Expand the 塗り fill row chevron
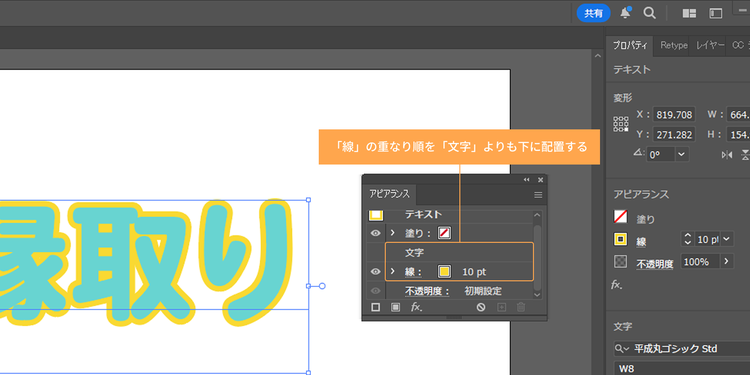 coord(393,233)
